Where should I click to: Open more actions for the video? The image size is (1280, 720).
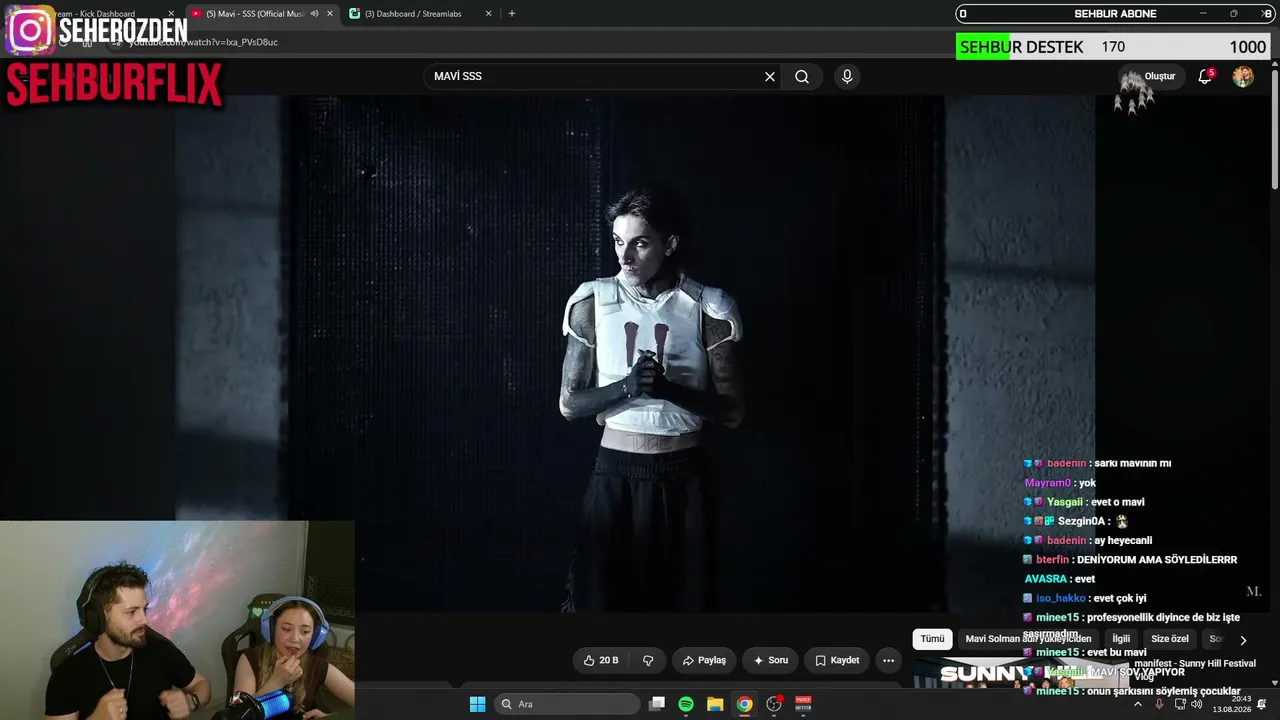[x=888, y=660]
